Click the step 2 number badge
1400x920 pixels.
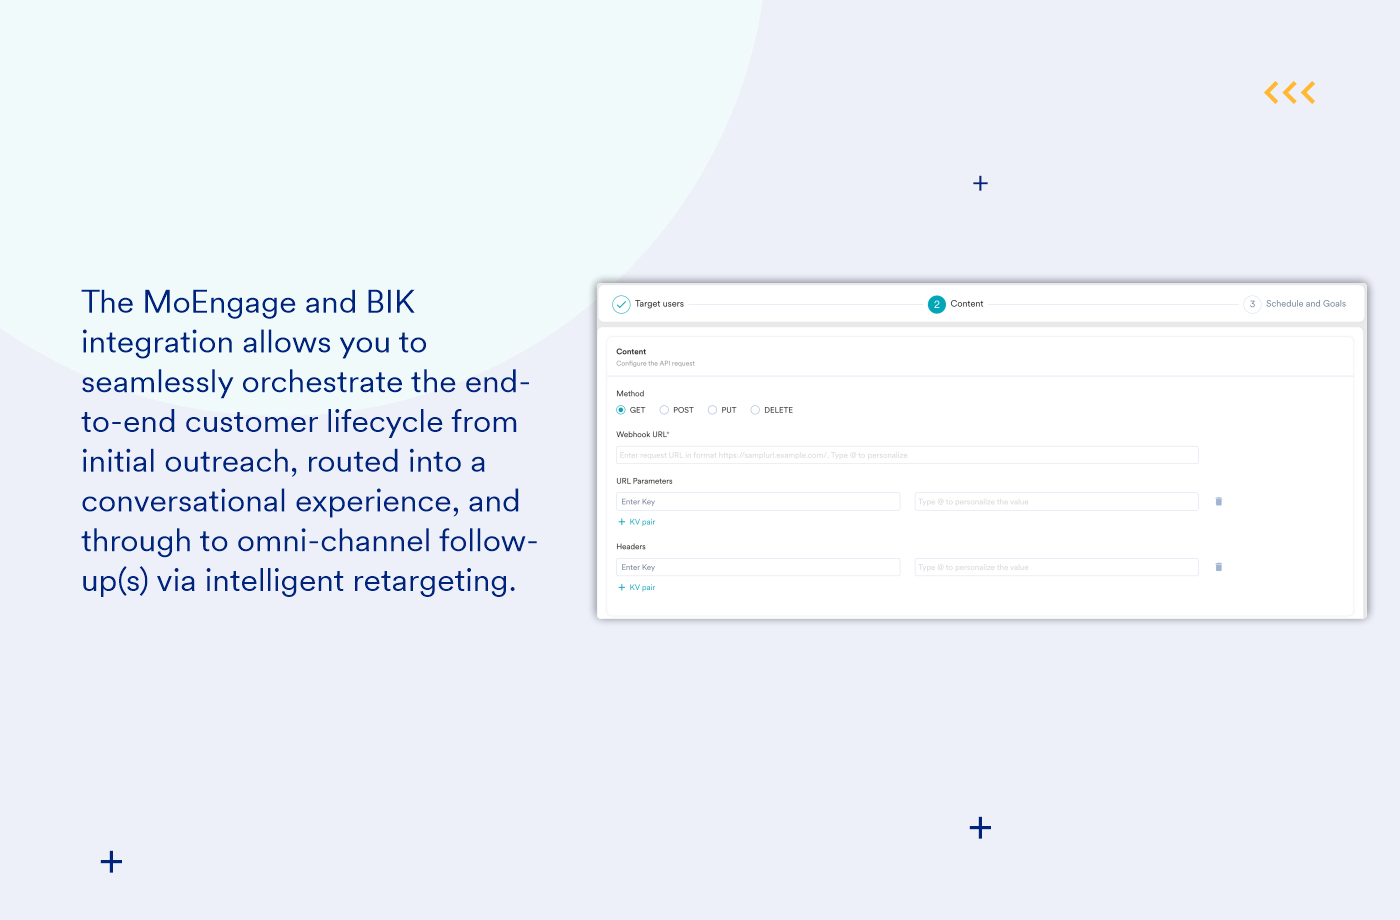(x=937, y=304)
